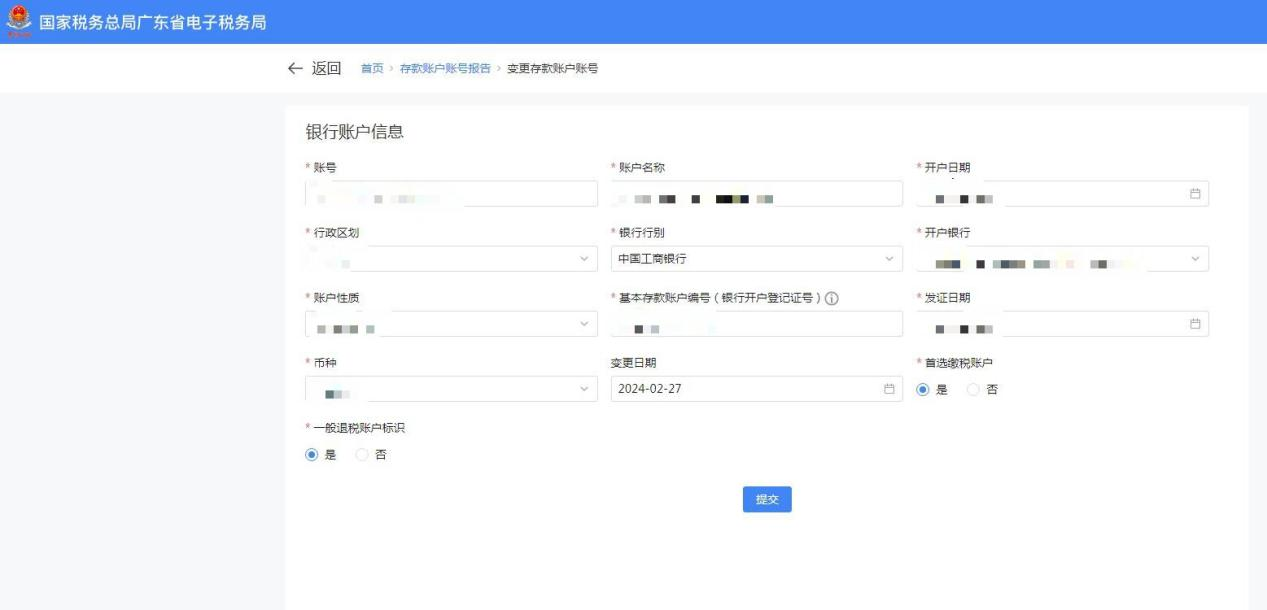This screenshot has width=1267, height=610.
Task: Click the blue 提交 button
Action: tap(767, 500)
